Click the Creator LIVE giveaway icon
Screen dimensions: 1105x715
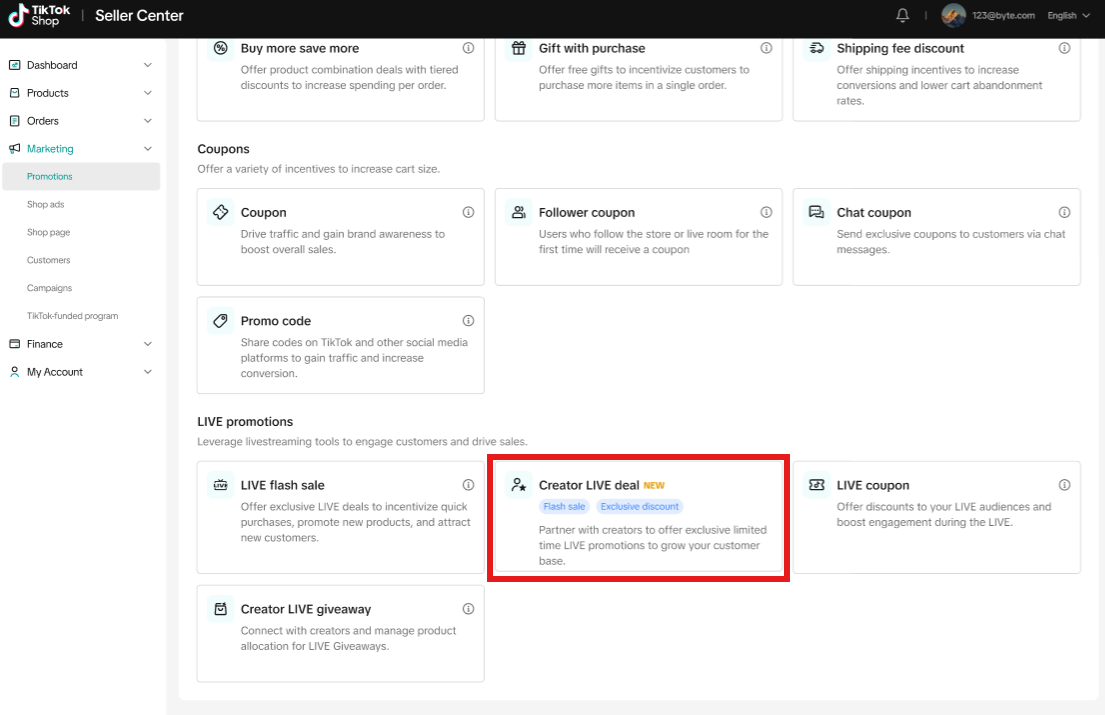point(220,609)
